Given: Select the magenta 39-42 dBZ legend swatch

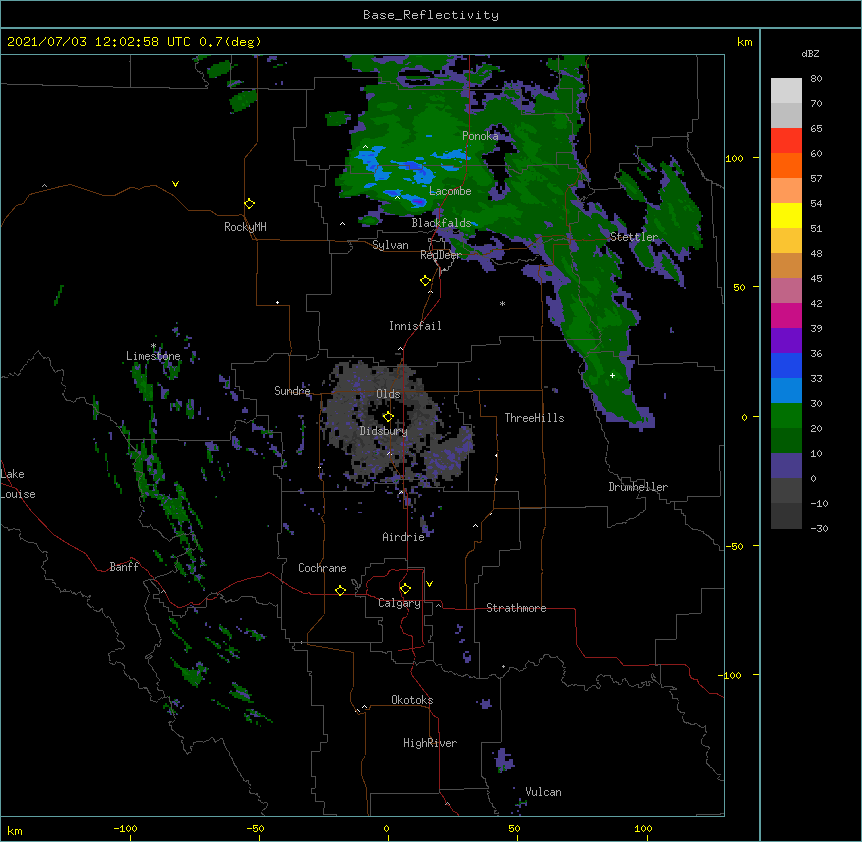Looking at the screenshot, I should coord(786,316).
